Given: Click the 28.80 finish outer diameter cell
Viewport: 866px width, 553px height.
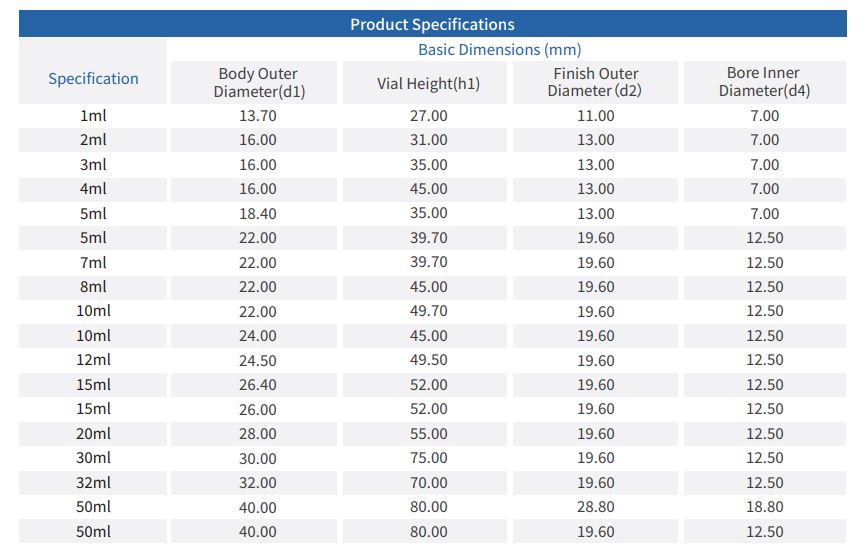Looking at the screenshot, I should point(595,507).
